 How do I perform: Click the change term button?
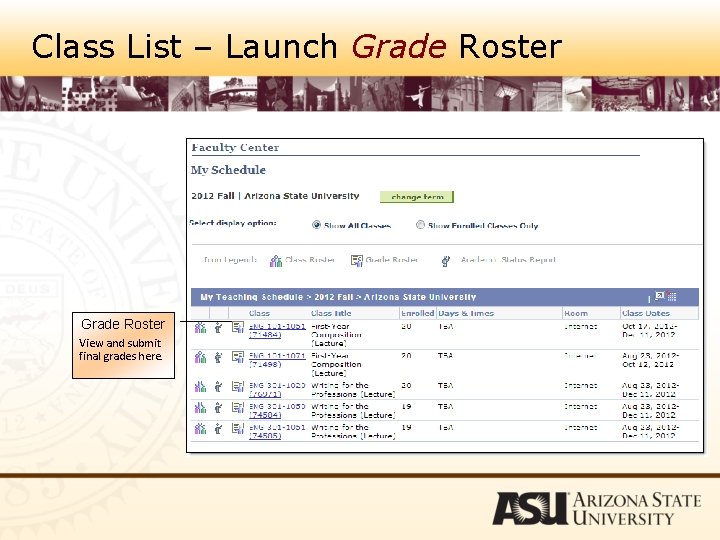click(x=417, y=197)
